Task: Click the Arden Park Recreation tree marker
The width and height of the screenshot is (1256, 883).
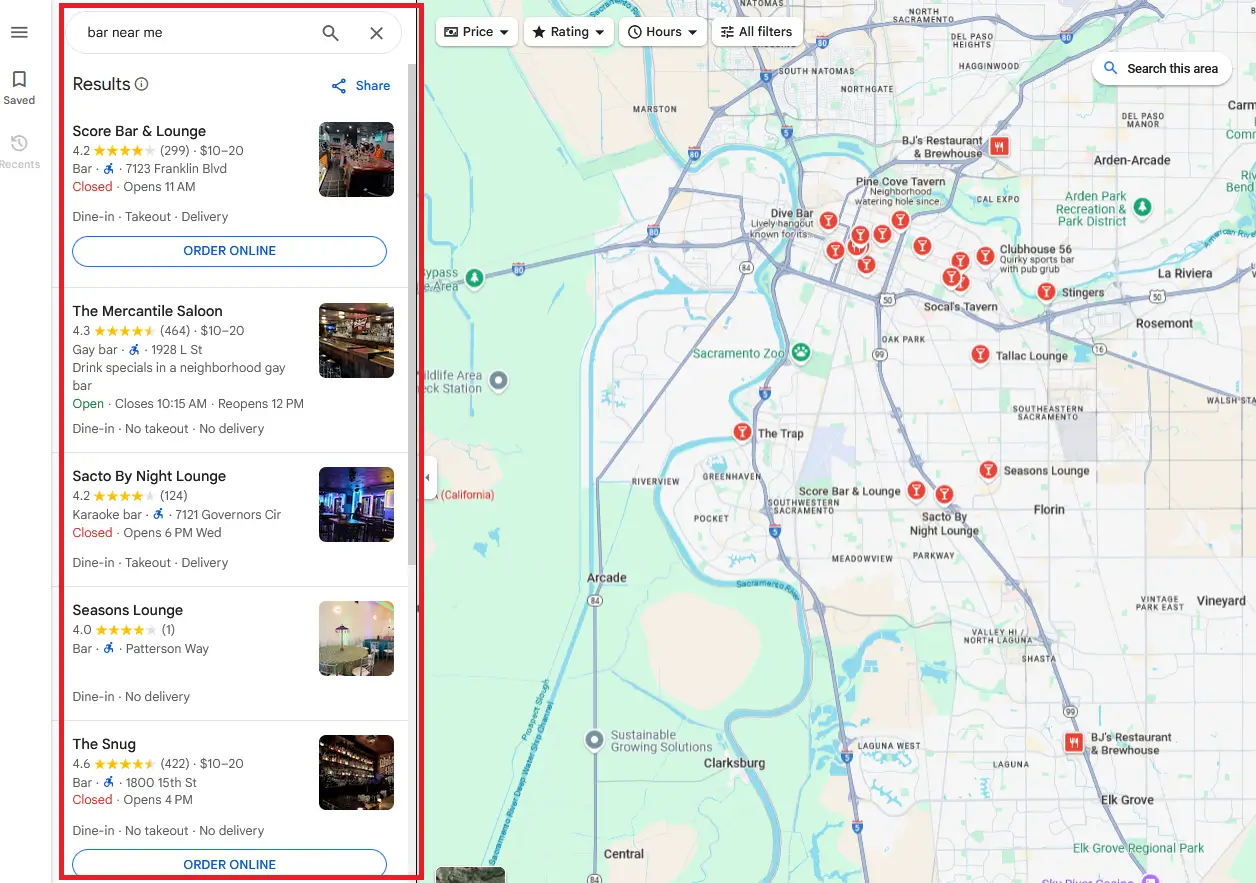Action: [x=1141, y=208]
